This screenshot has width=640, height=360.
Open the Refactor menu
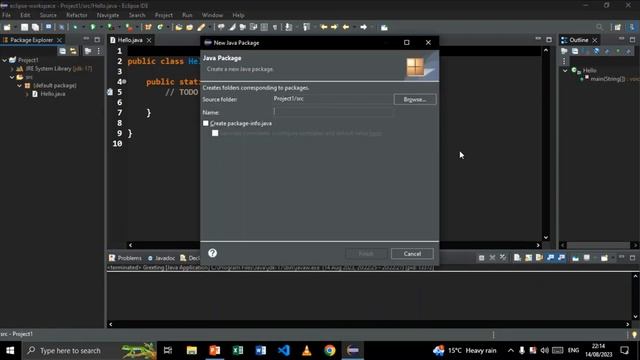click(x=77, y=15)
